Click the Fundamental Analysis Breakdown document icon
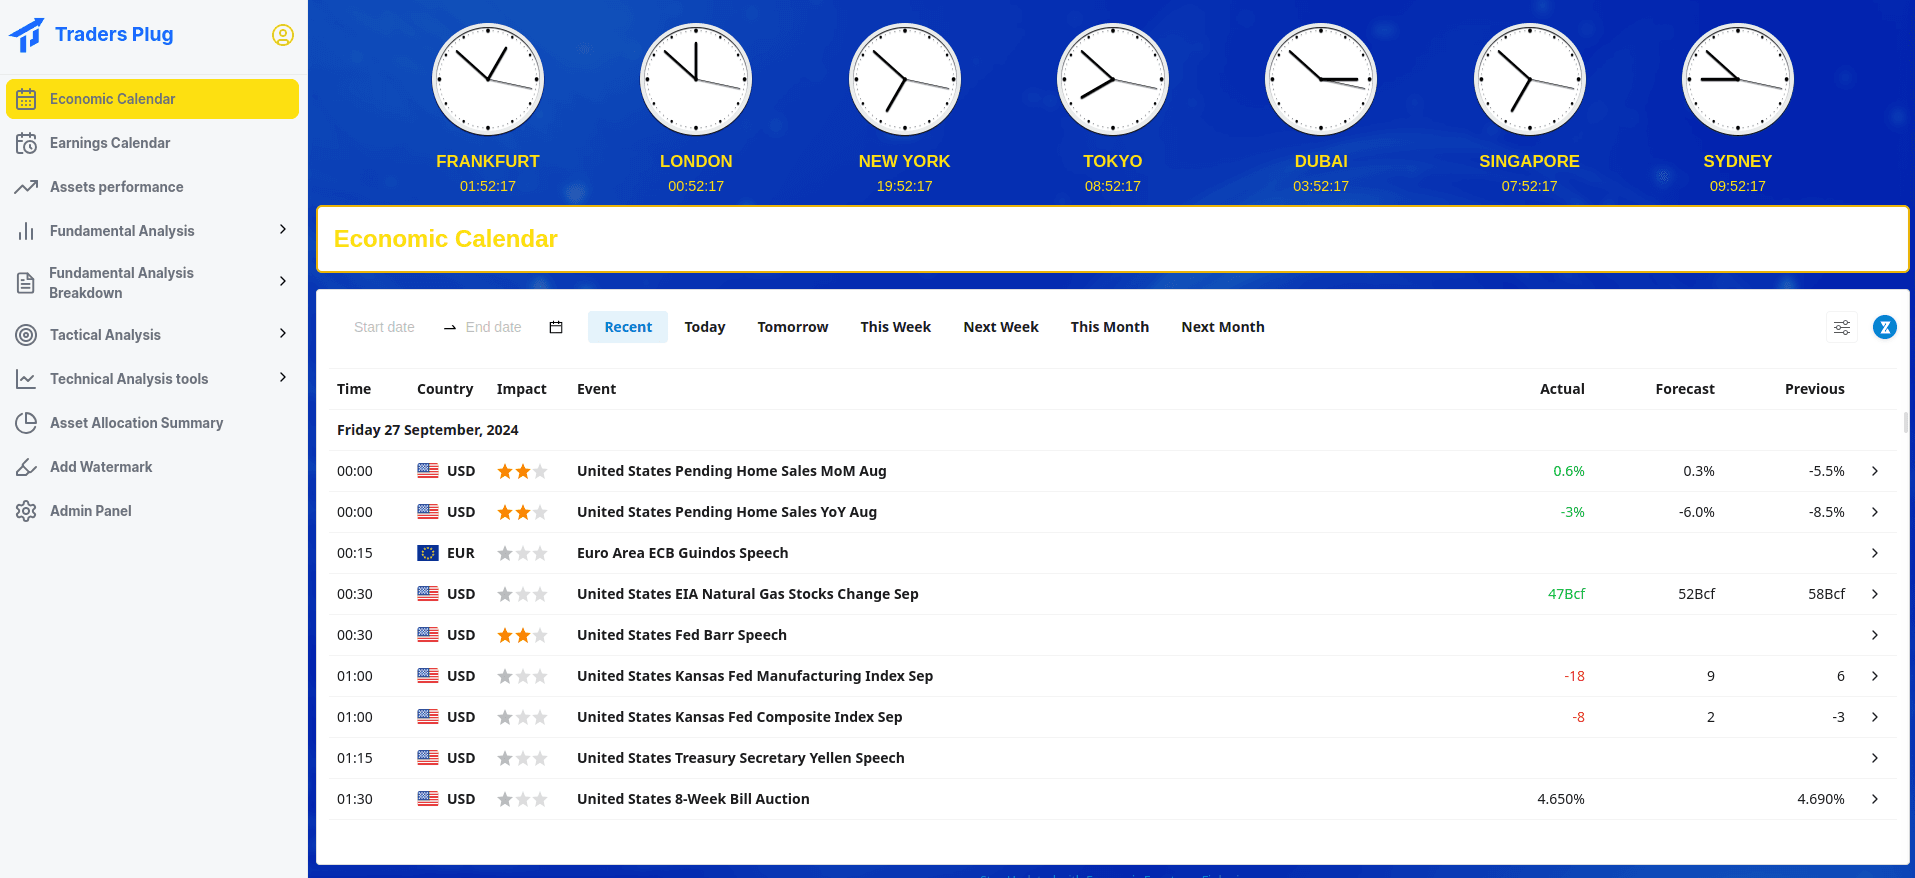The width and height of the screenshot is (1915, 878). point(27,283)
